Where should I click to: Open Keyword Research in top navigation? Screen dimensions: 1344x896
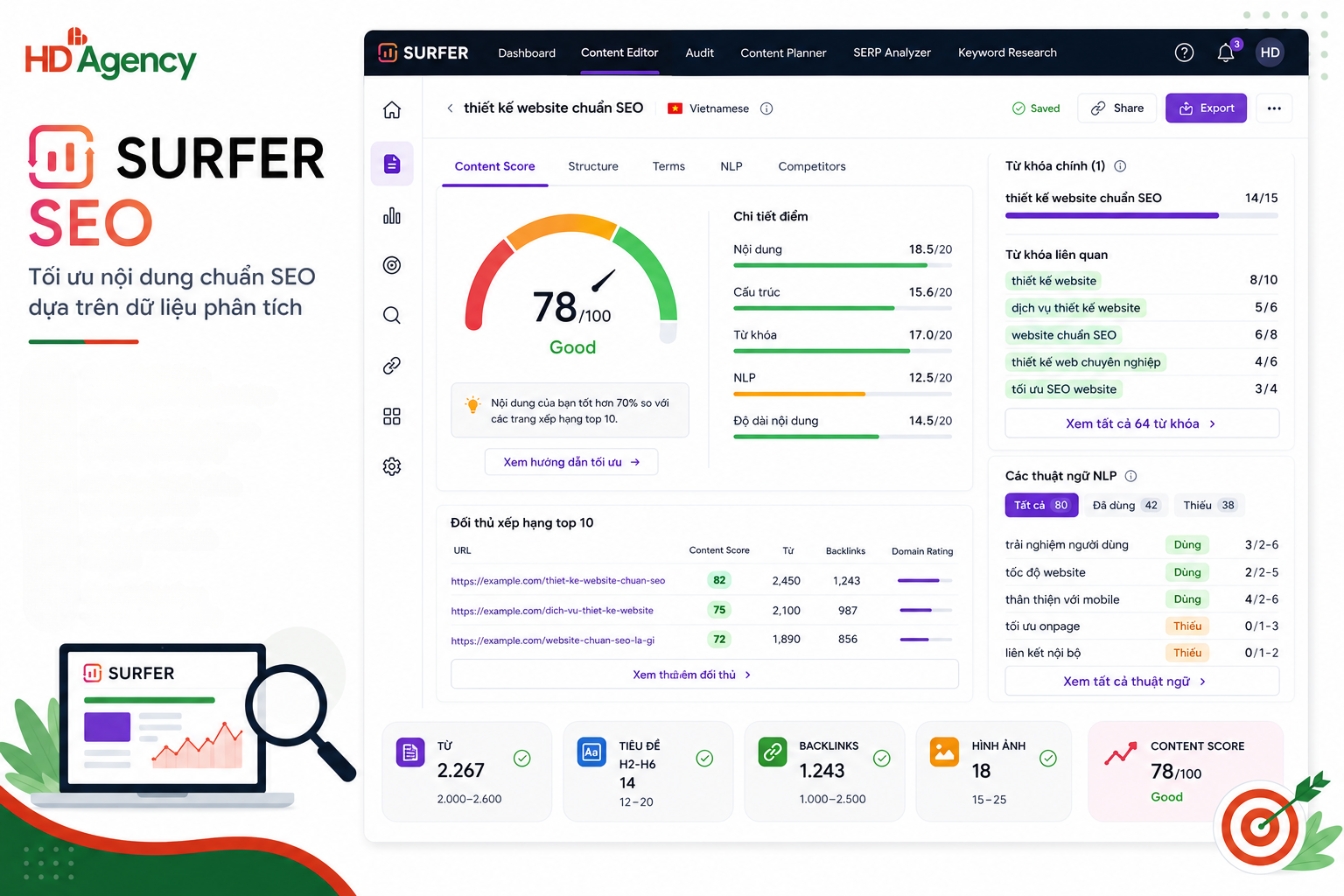click(1007, 53)
